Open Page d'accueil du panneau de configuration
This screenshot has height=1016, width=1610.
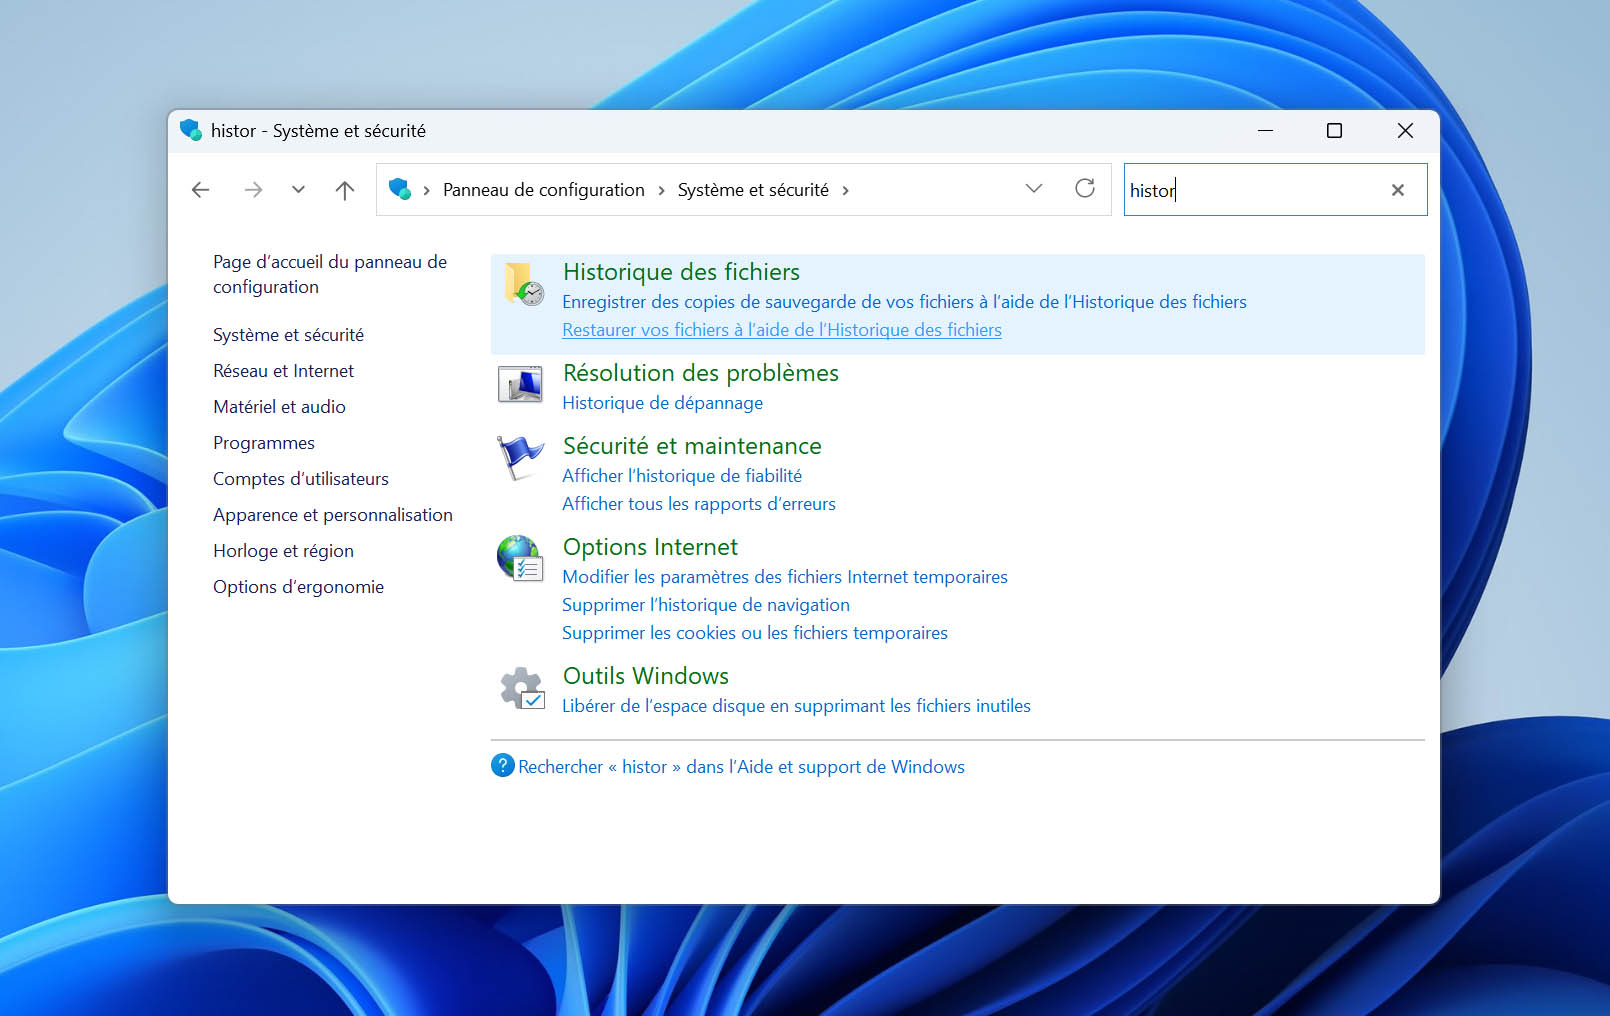click(330, 274)
